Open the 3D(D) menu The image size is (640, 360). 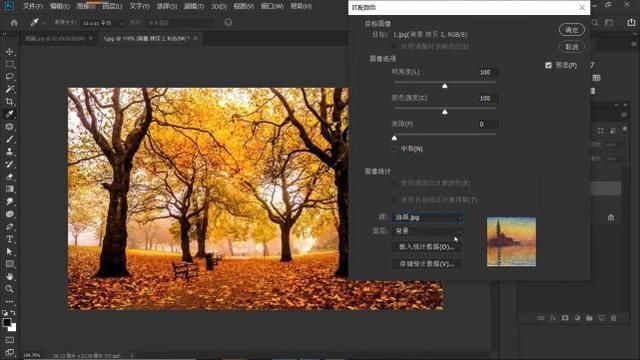coord(219,6)
